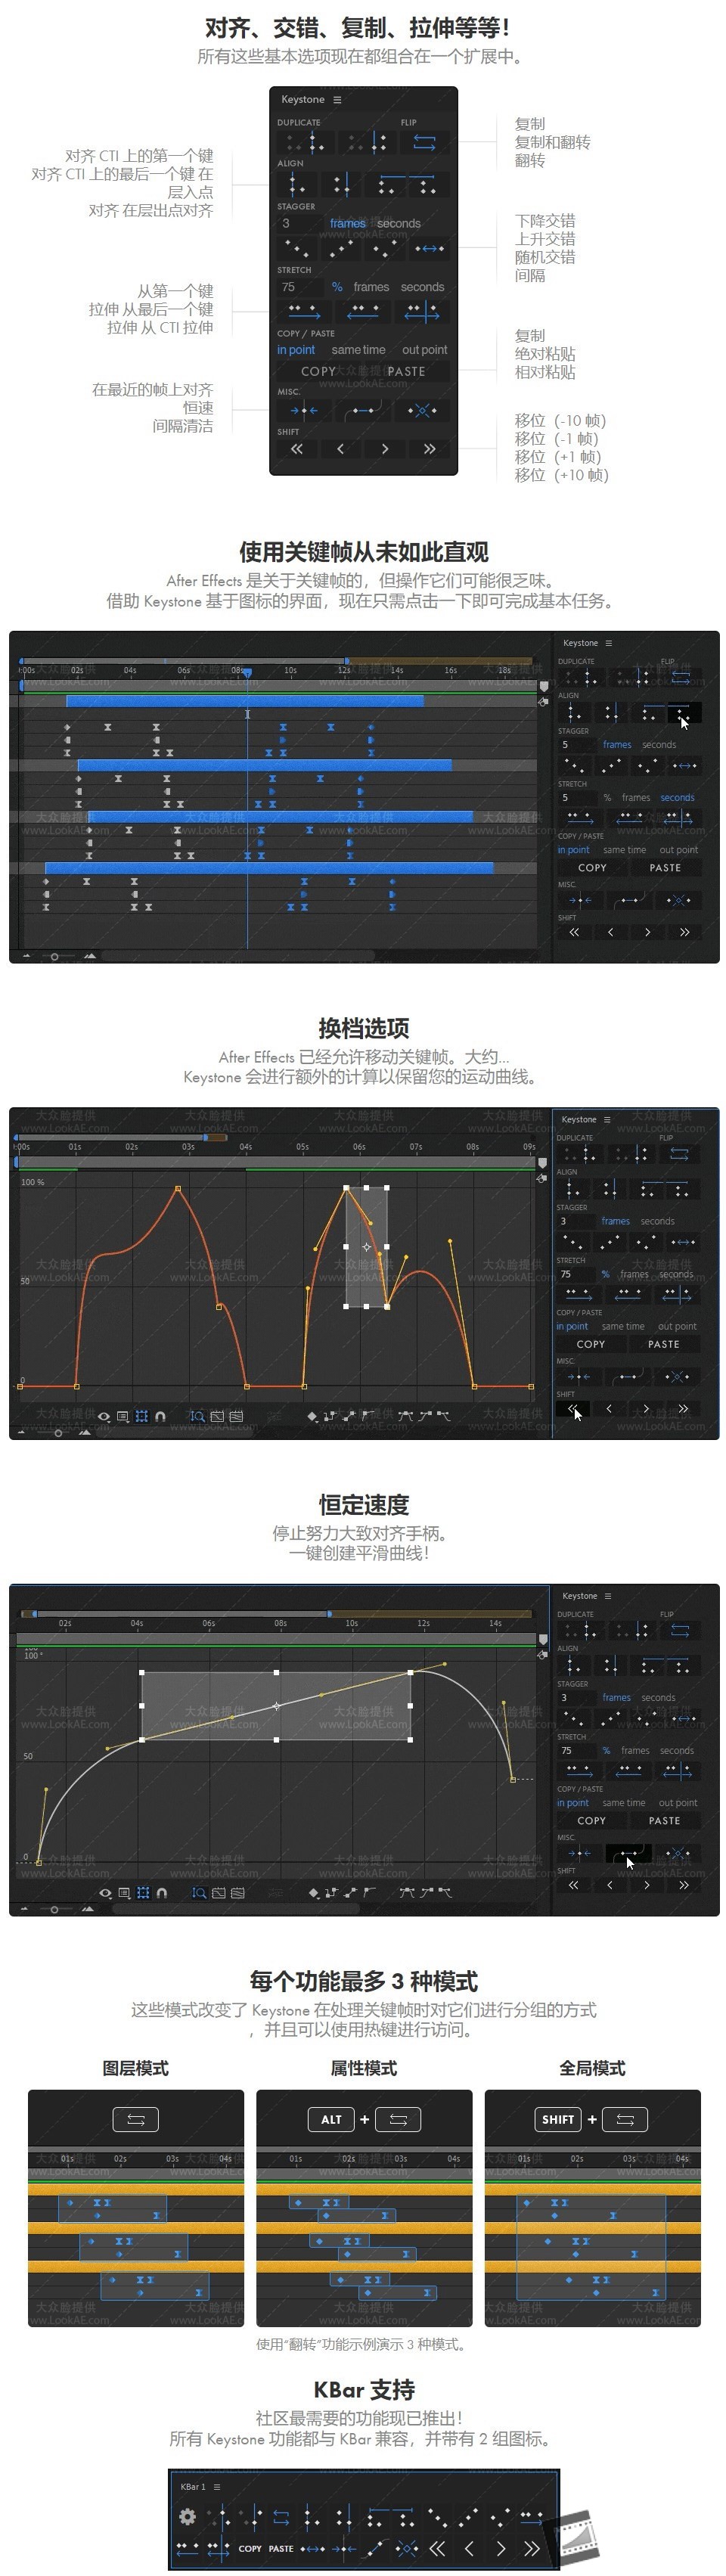Click highlighted align out-point icon beside layer timeline
The width and height of the screenshot is (726, 2576).
[x=684, y=712]
